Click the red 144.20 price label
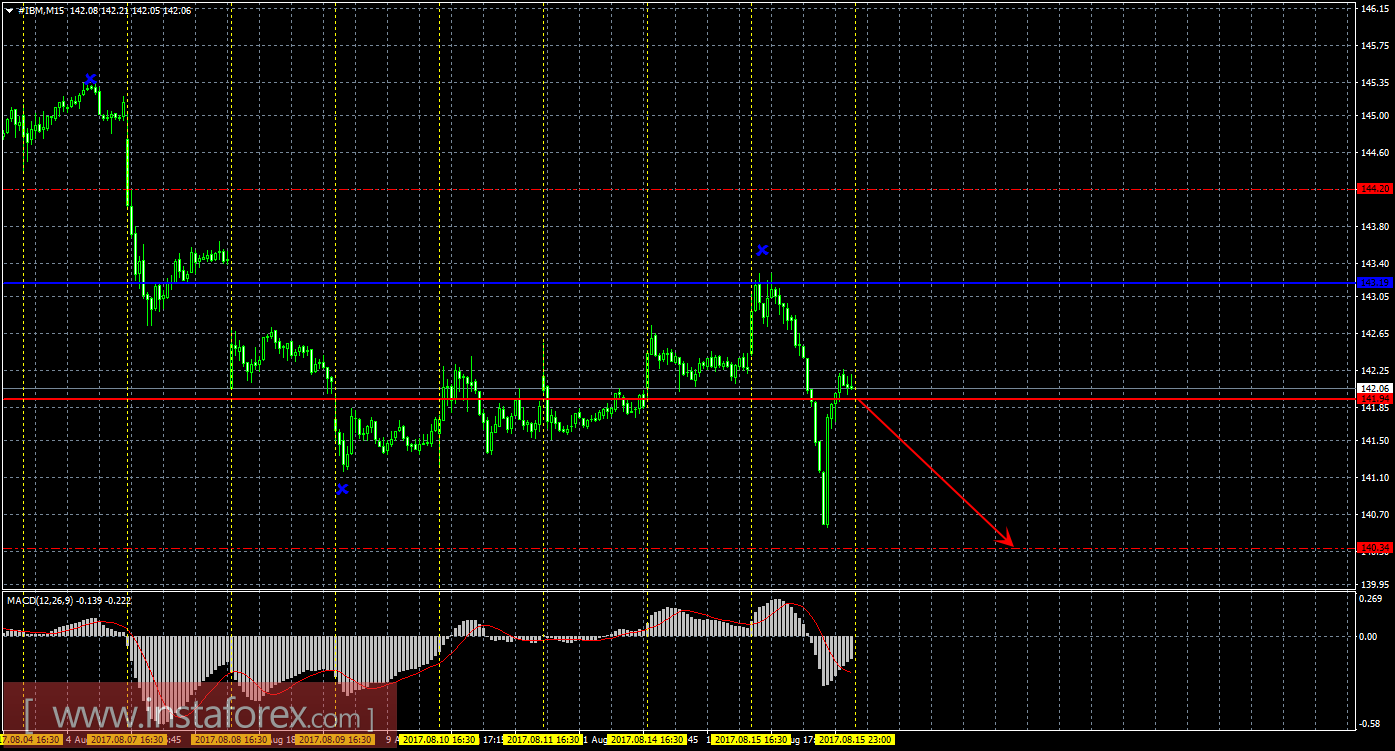This screenshot has height=751, width=1395. (1375, 188)
